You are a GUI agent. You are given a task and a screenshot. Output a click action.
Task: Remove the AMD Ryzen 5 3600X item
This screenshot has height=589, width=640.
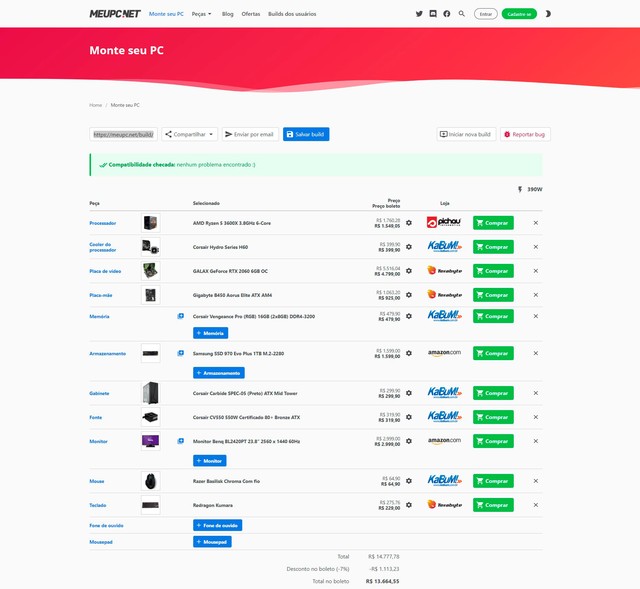536,223
